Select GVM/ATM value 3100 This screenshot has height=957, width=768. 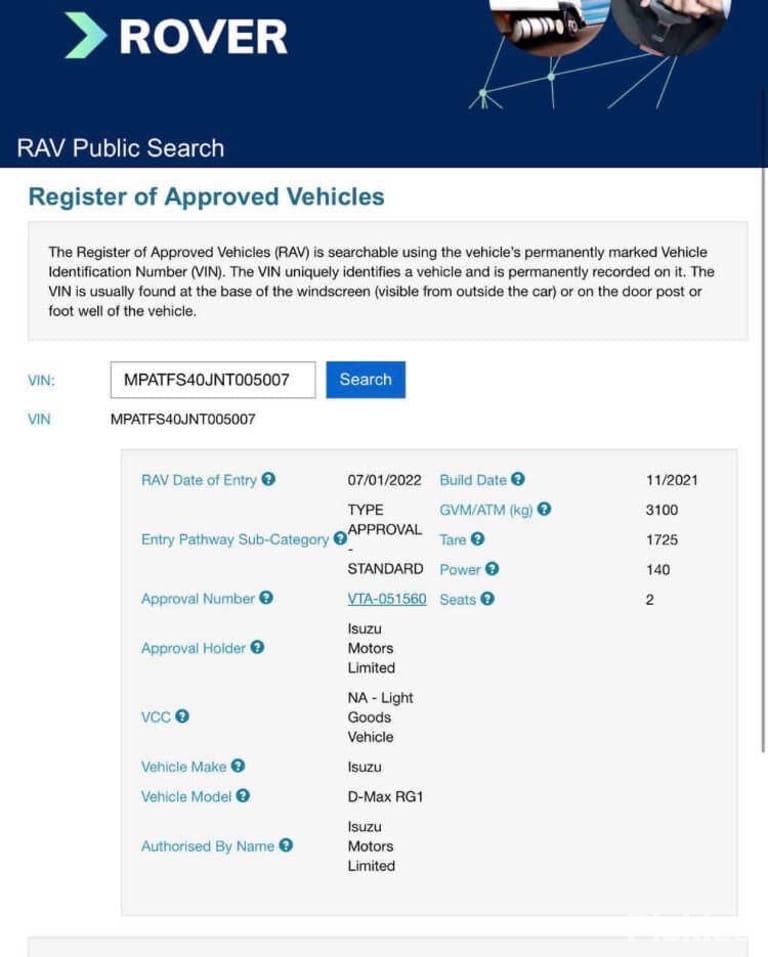coord(662,510)
